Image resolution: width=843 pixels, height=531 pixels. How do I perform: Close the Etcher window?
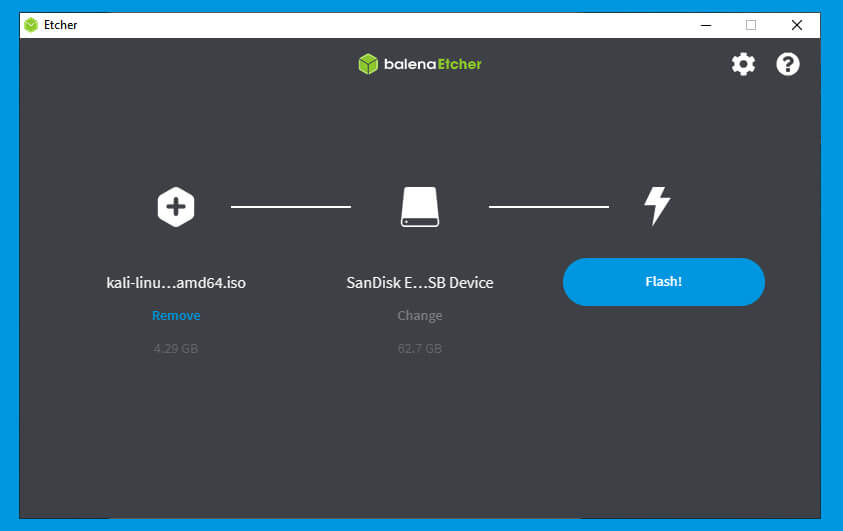click(x=797, y=25)
